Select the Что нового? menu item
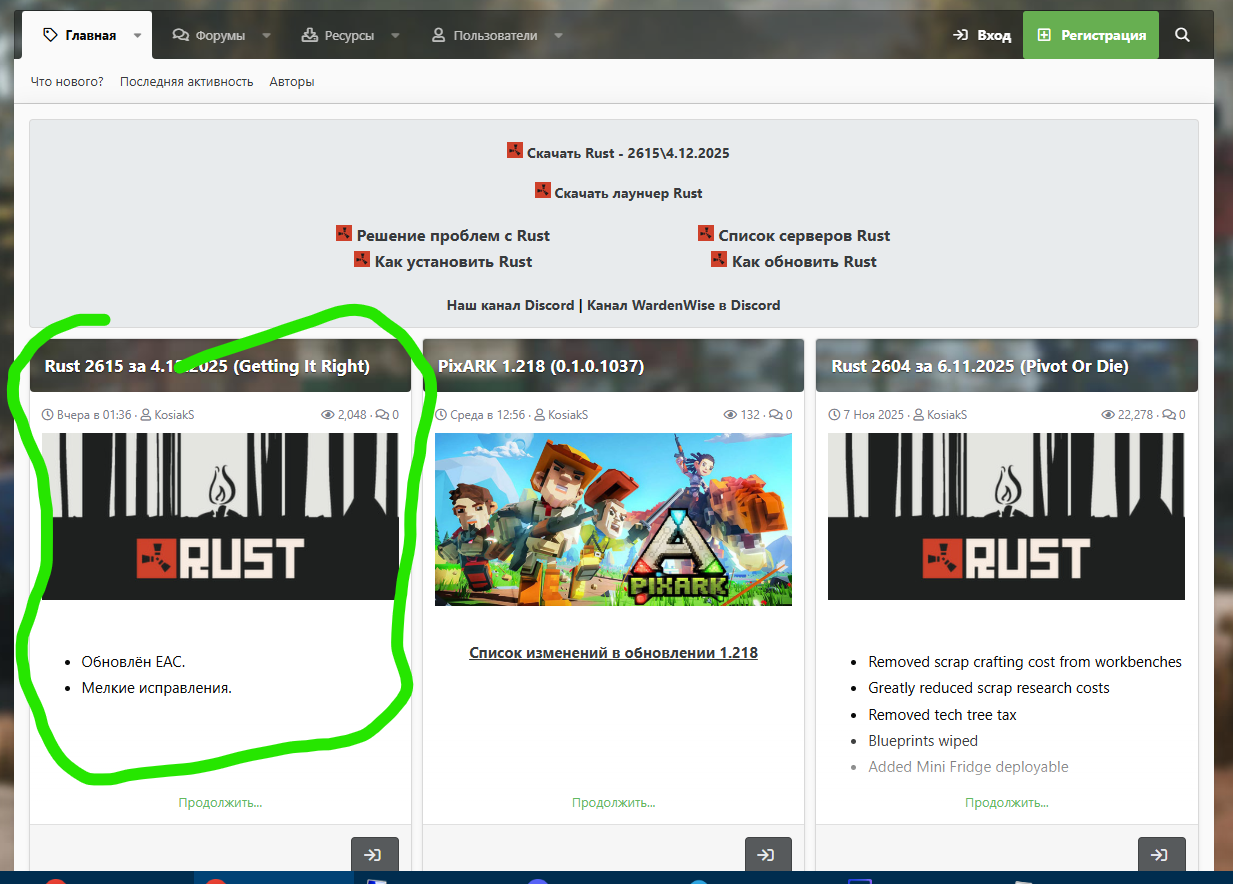1233x884 pixels. (67, 82)
